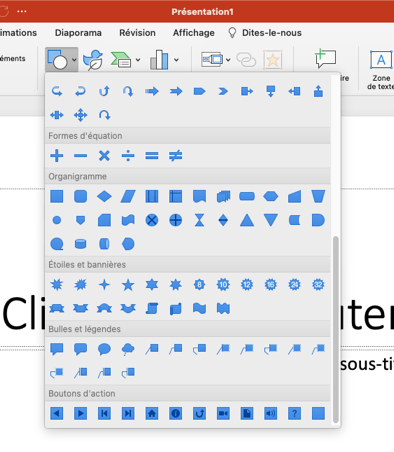Insert the Back/Previous action button
Image resolution: width=394 pixels, height=452 pixels.
point(57,414)
